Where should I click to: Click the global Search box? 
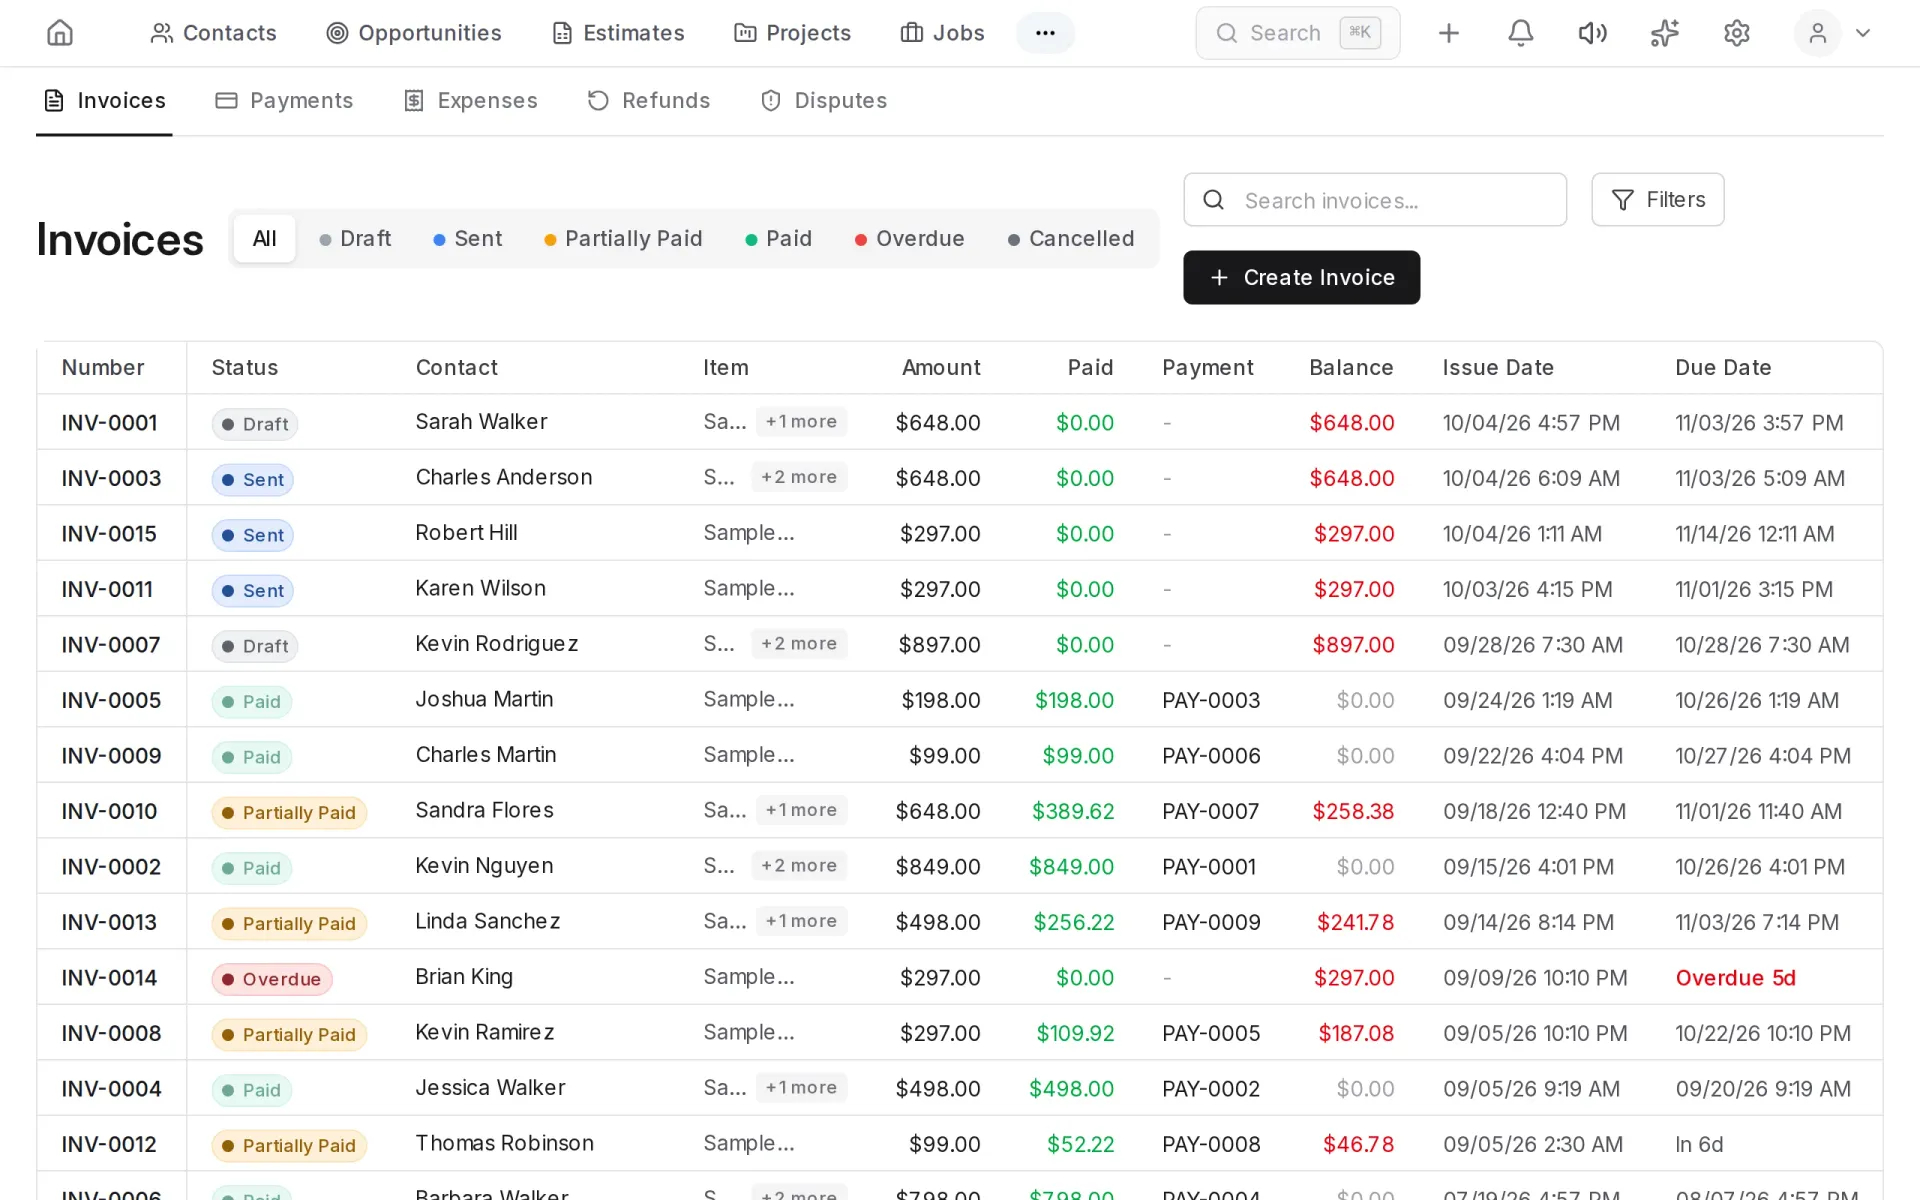click(1297, 33)
